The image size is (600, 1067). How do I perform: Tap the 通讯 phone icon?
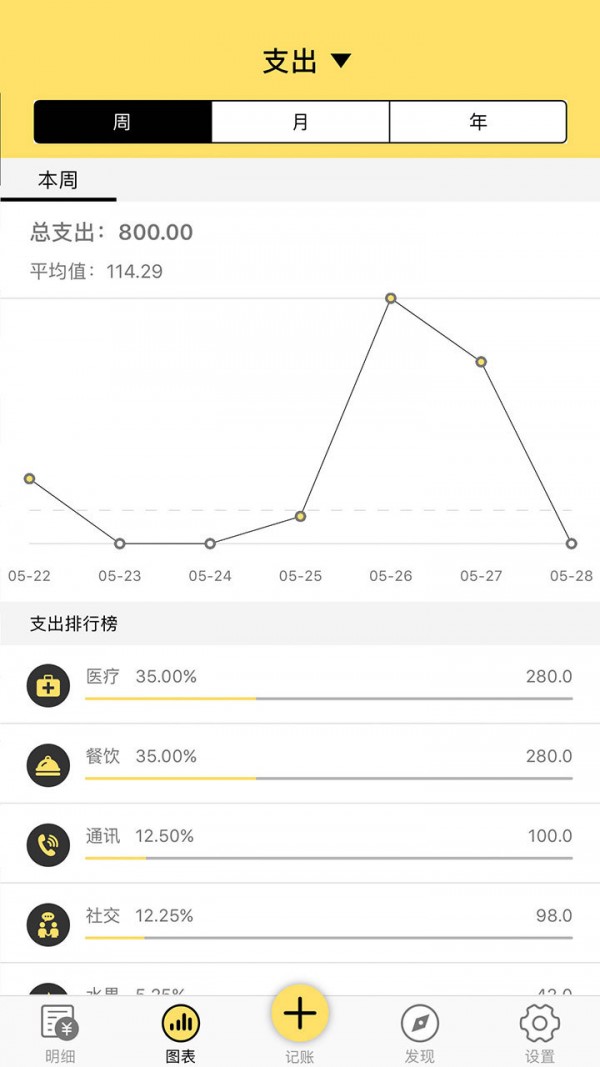pos(48,845)
